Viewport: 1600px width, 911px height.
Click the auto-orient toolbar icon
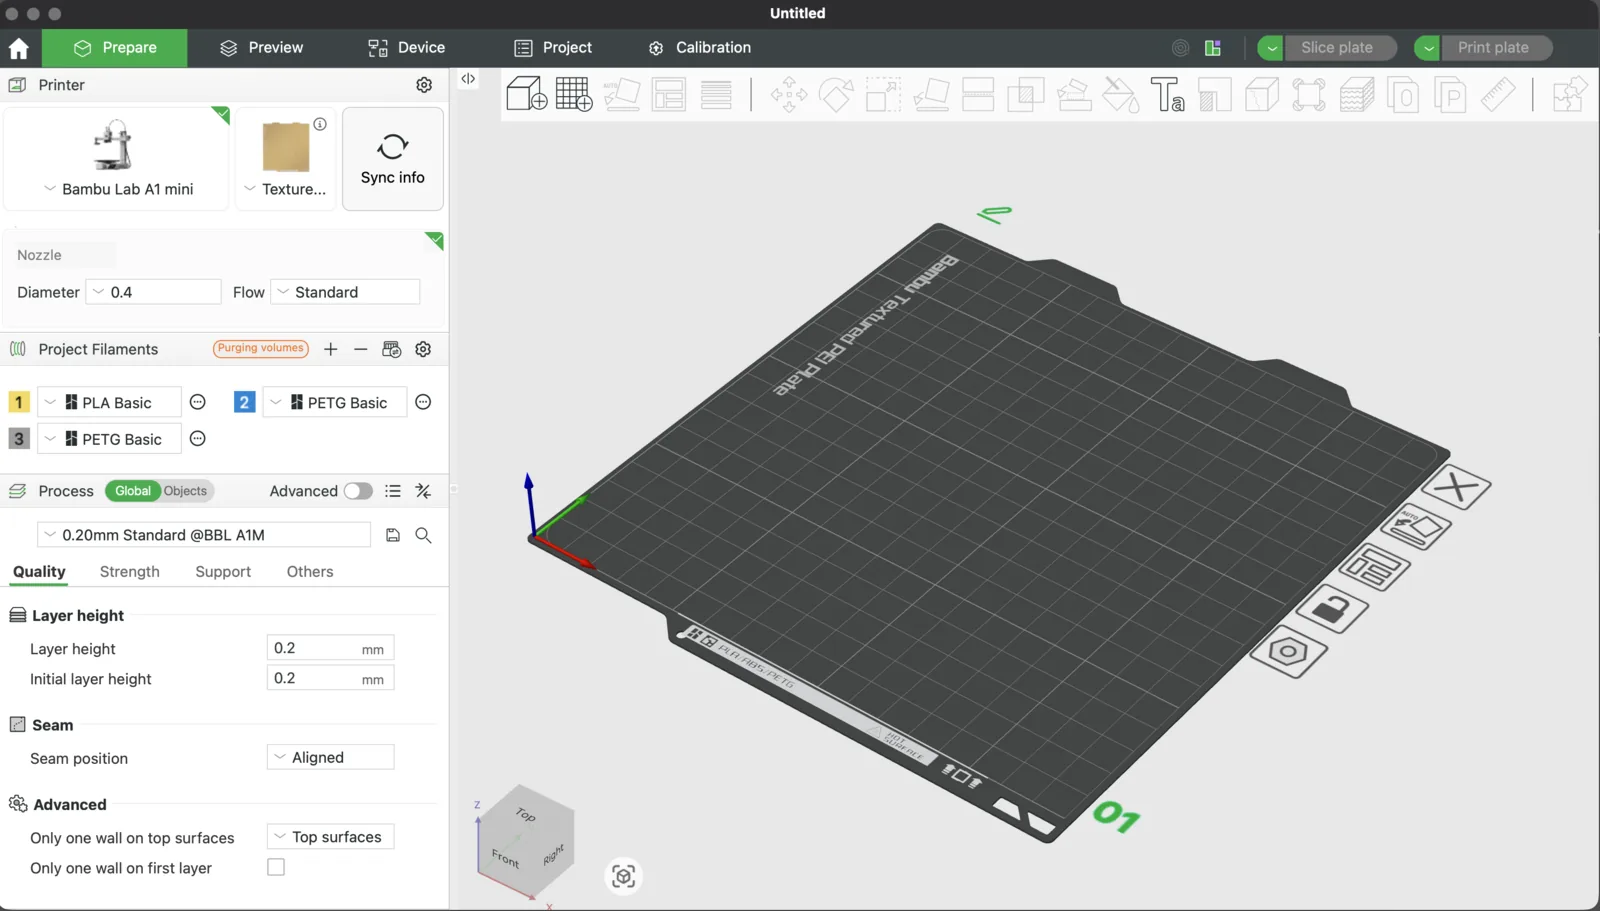pyautogui.click(x=622, y=94)
